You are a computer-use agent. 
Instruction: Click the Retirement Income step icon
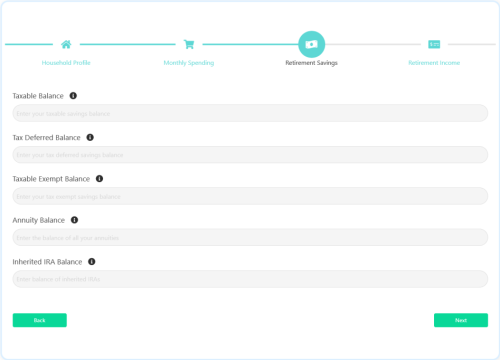(x=434, y=44)
